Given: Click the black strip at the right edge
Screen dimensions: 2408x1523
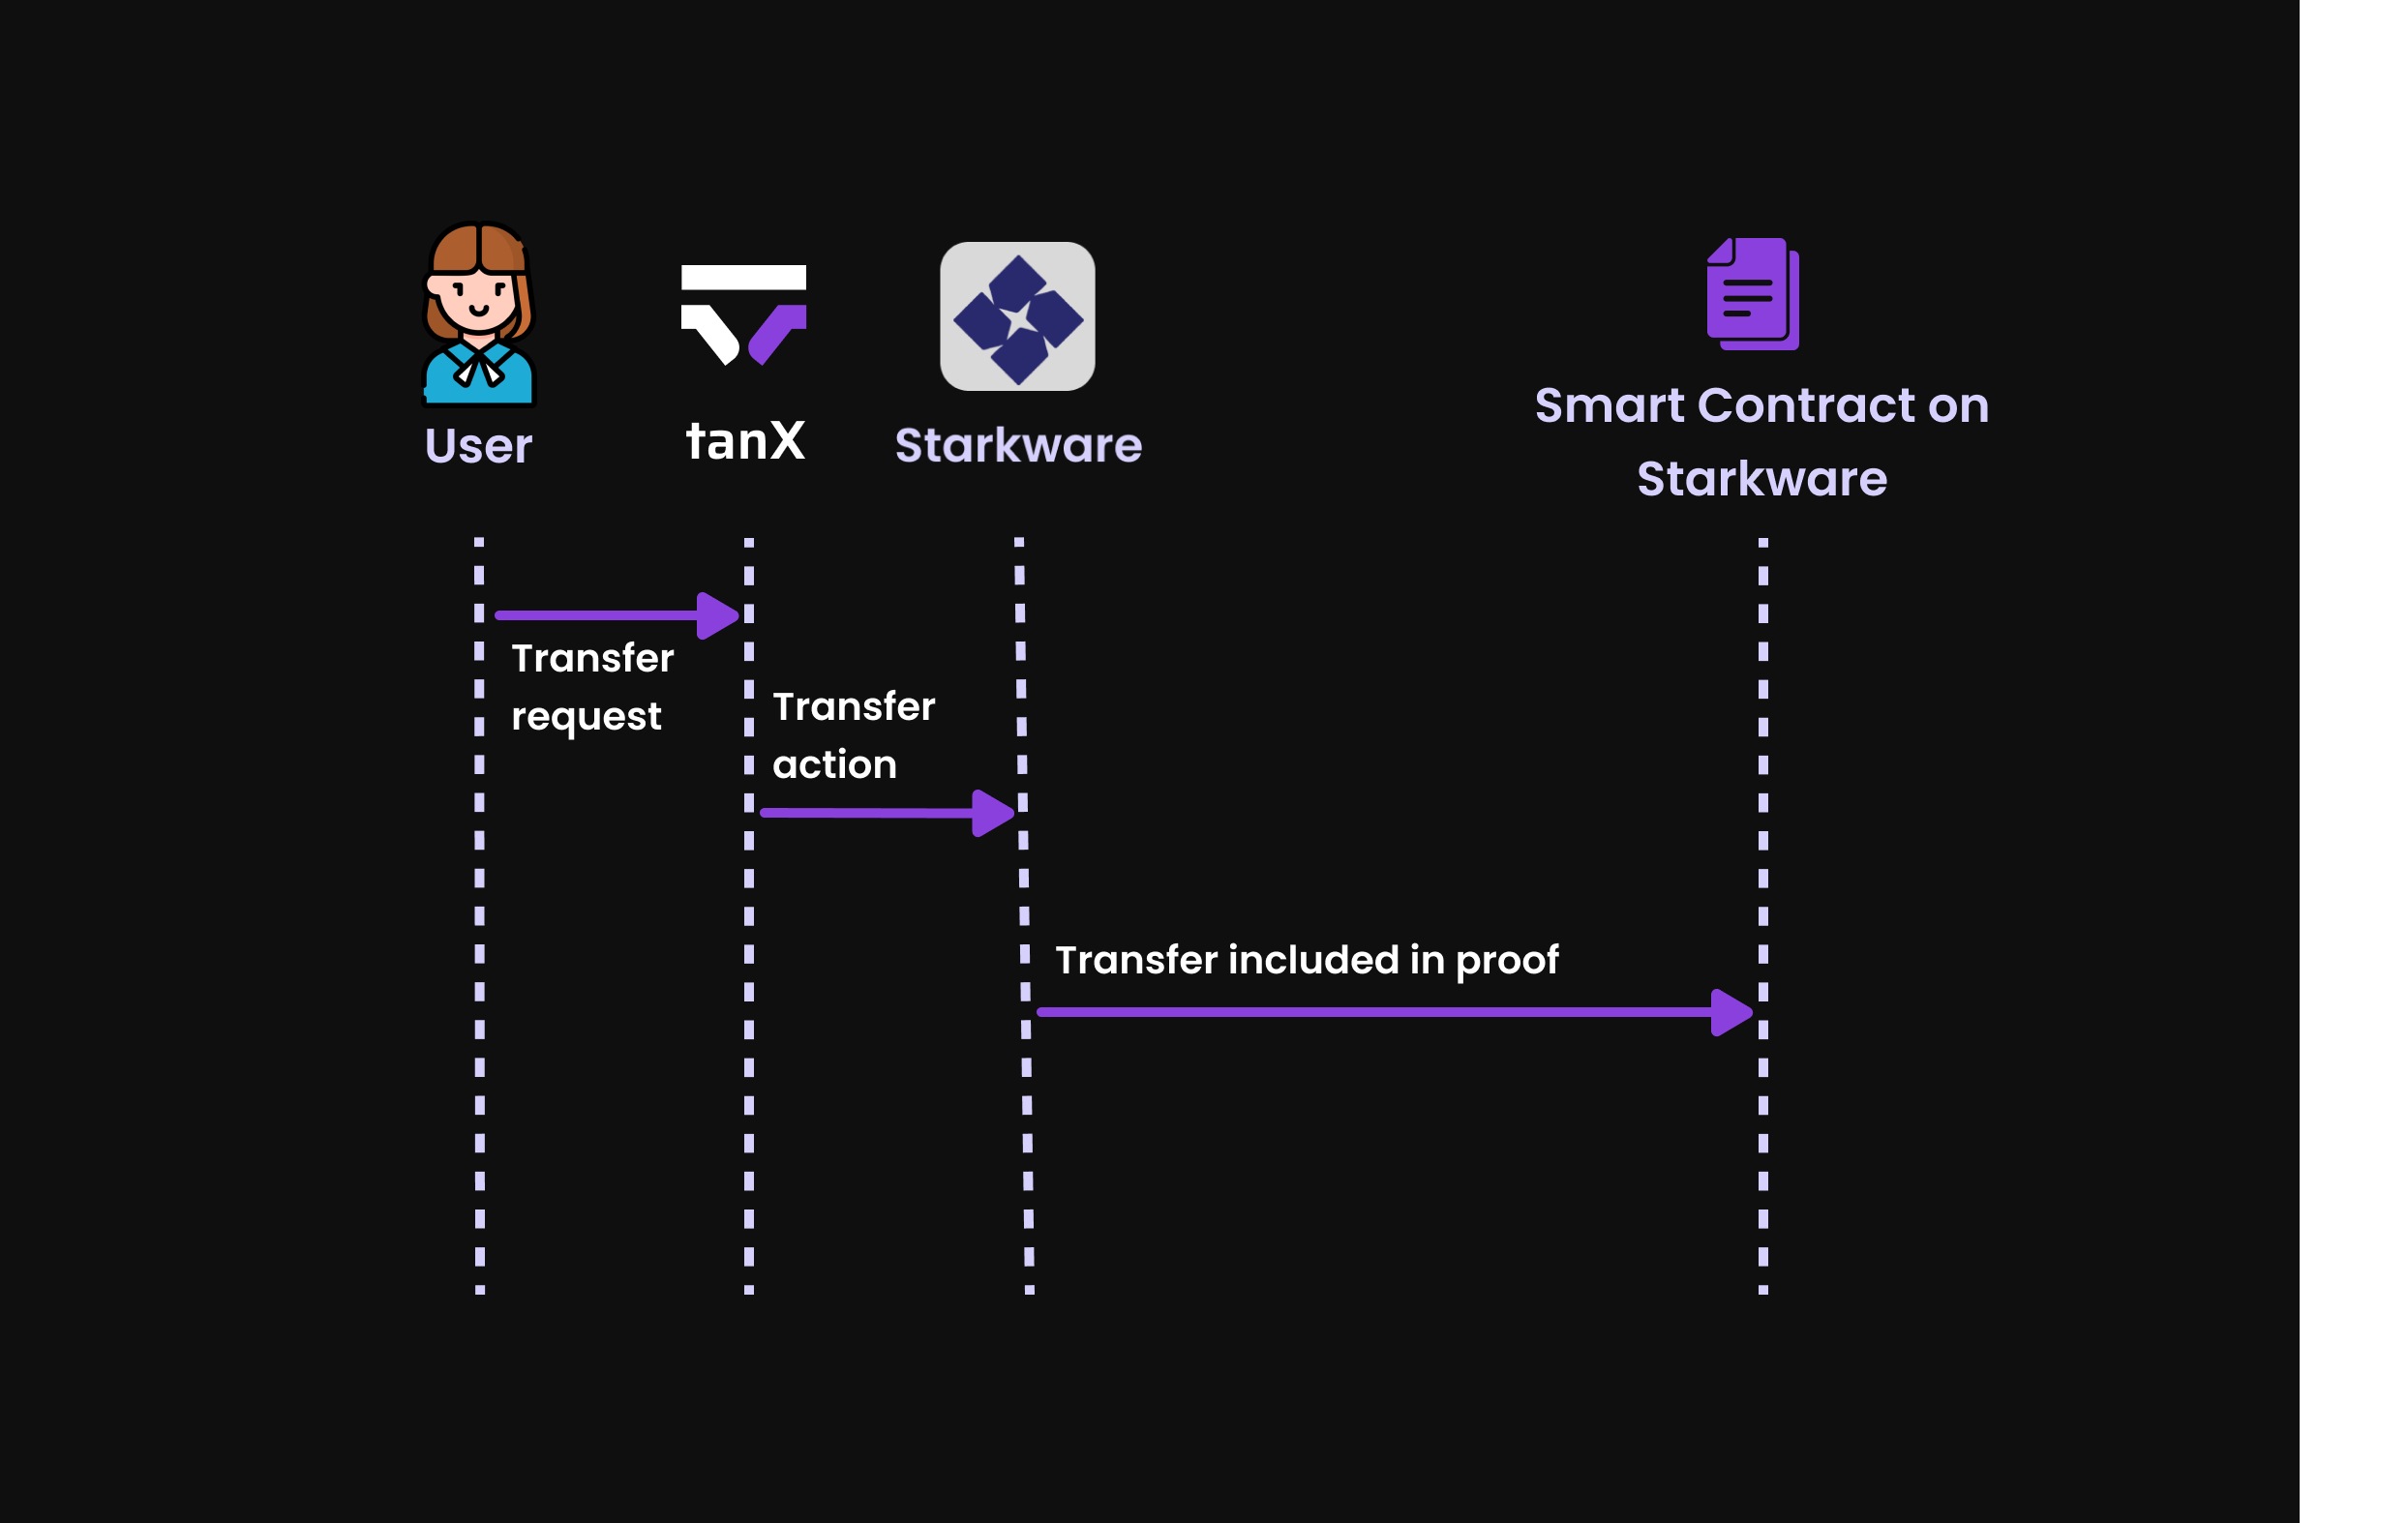Looking at the screenshot, I should 2353,760.
